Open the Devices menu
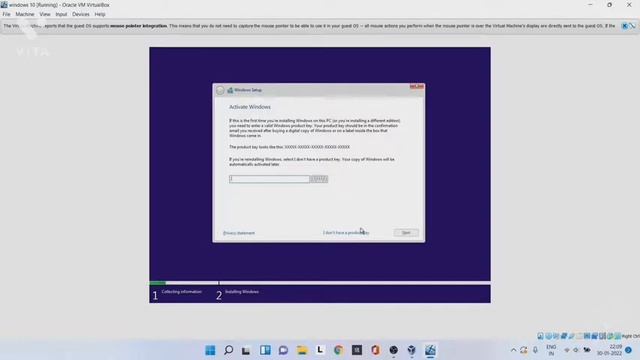This screenshot has height=360, width=640. (81, 14)
